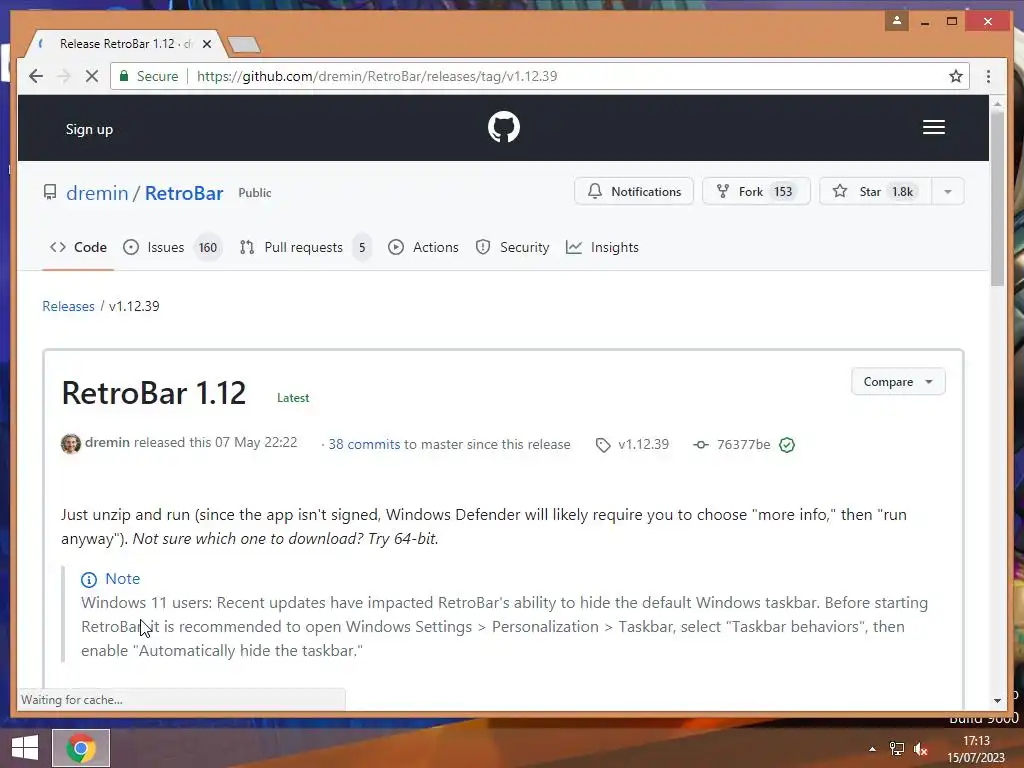This screenshot has width=1024, height=768.
Task: Bookmark this page with the star icon
Action: pyautogui.click(x=955, y=76)
